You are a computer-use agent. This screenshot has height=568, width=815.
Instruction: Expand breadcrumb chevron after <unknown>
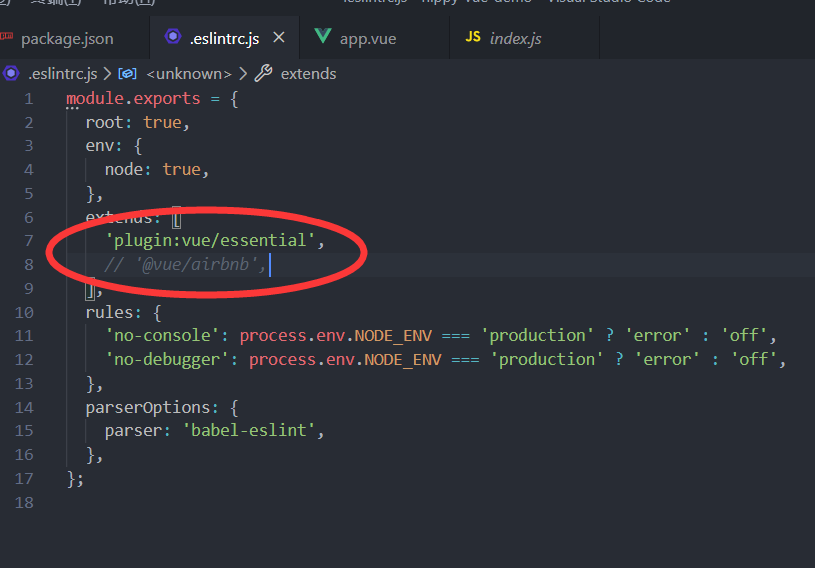click(243, 74)
